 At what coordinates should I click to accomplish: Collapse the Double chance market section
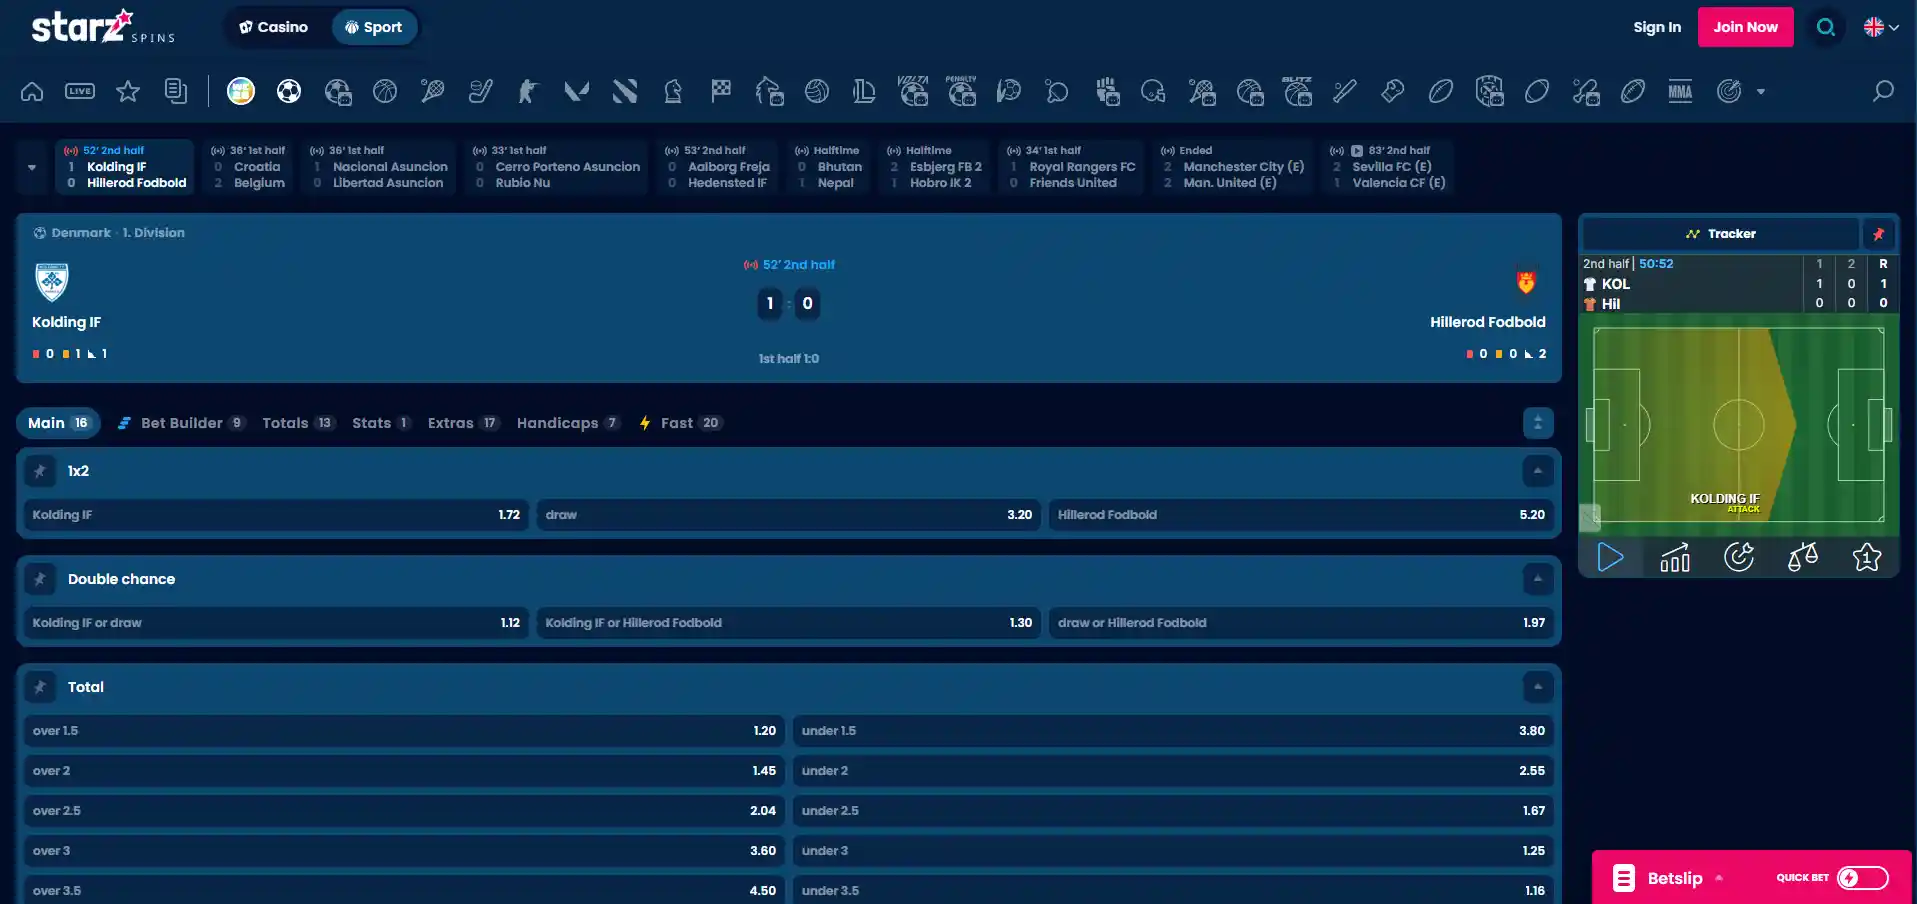click(x=1538, y=579)
